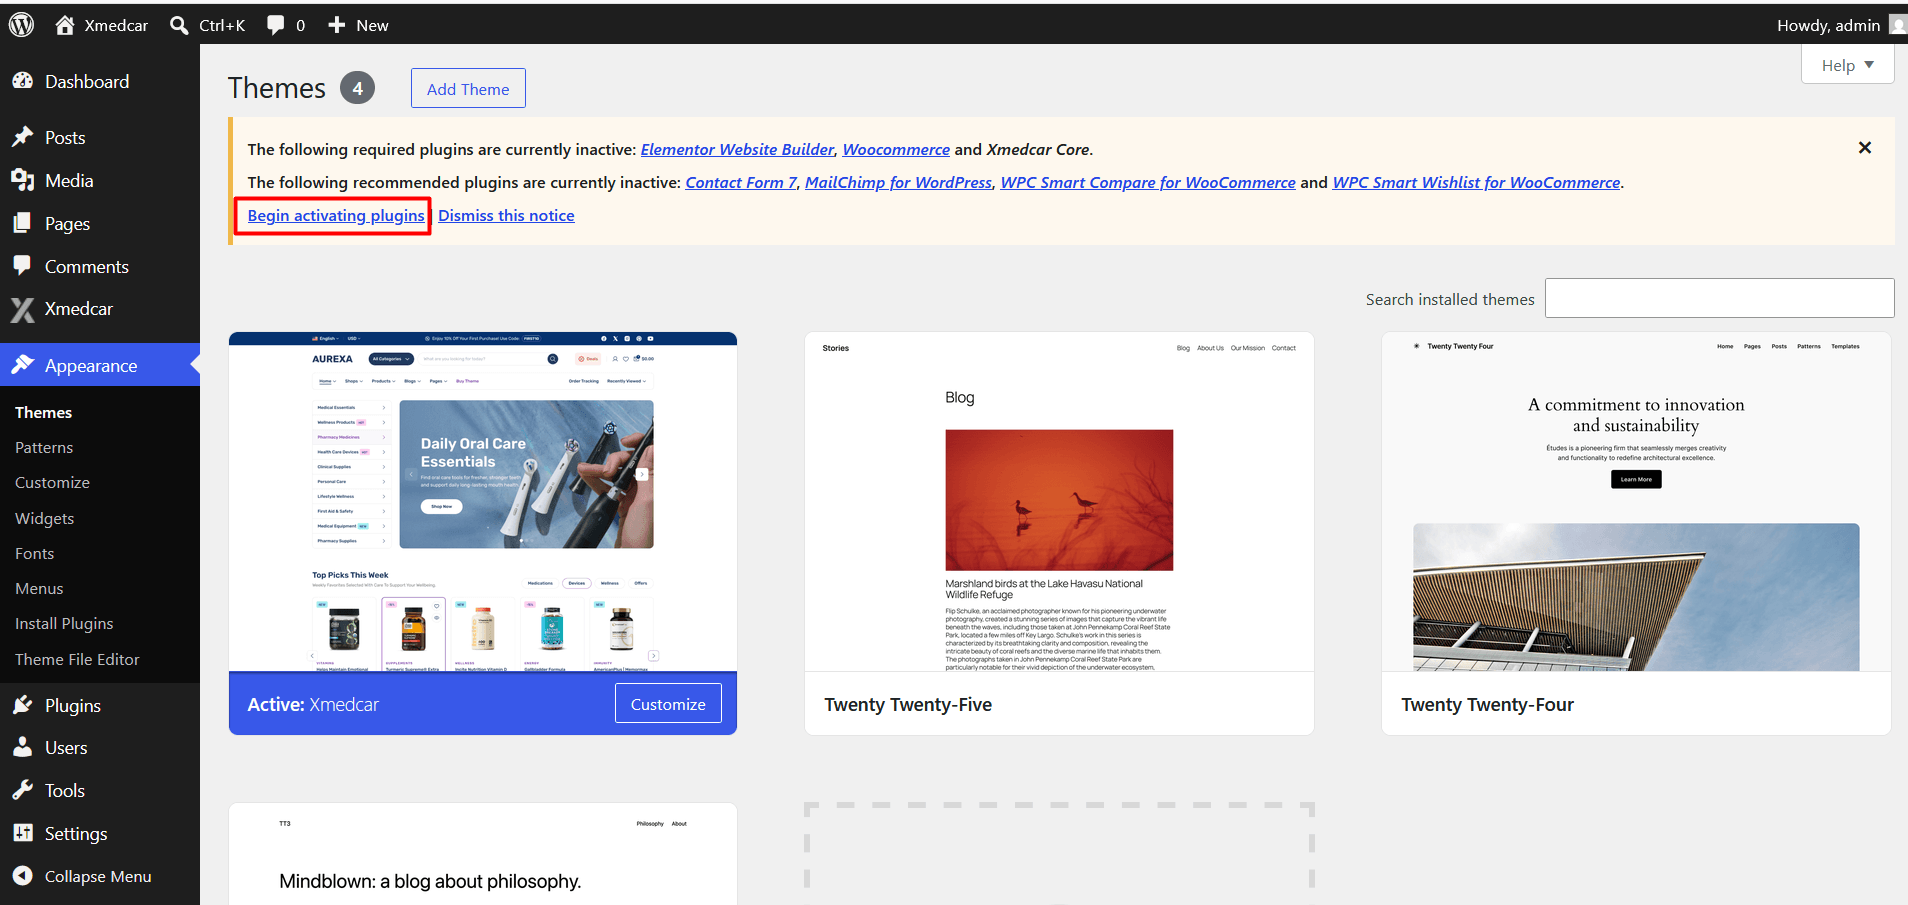Open the Widgets submenu item
The height and width of the screenshot is (905, 1908).
point(45,518)
